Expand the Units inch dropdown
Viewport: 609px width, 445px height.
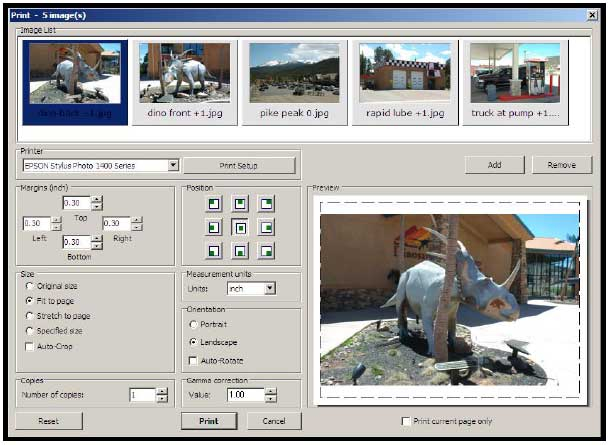(270, 288)
